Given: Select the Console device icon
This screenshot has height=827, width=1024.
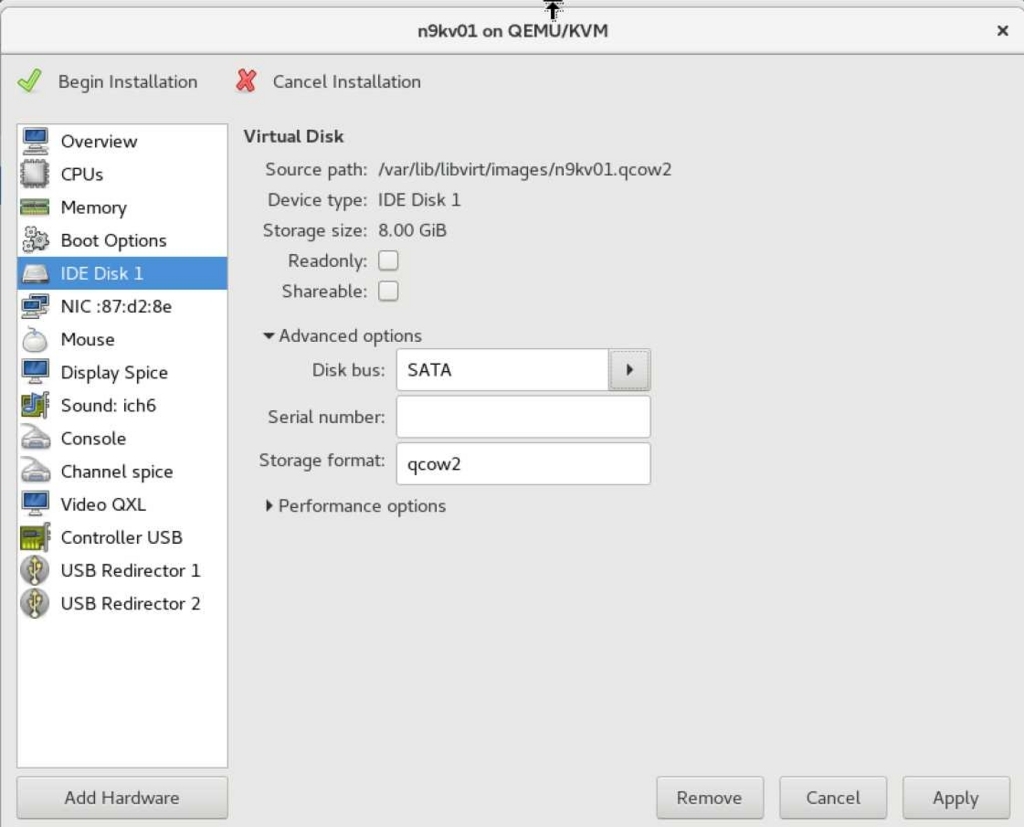Looking at the screenshot, I should [x=35, y=438].
